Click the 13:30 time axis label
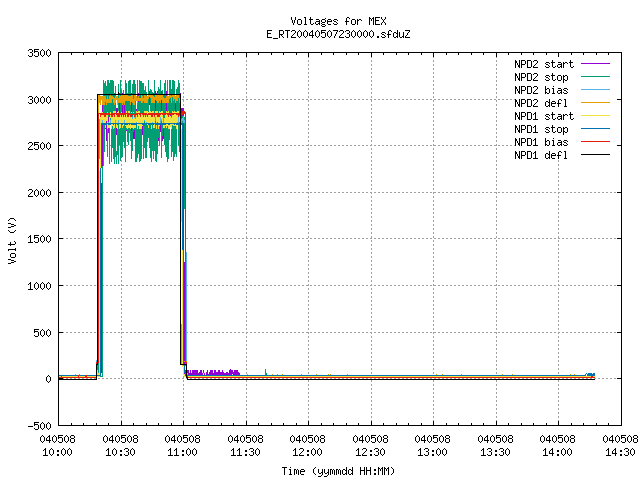The width and height of the screenshot is (640, 480). click(x=495, y=452)
